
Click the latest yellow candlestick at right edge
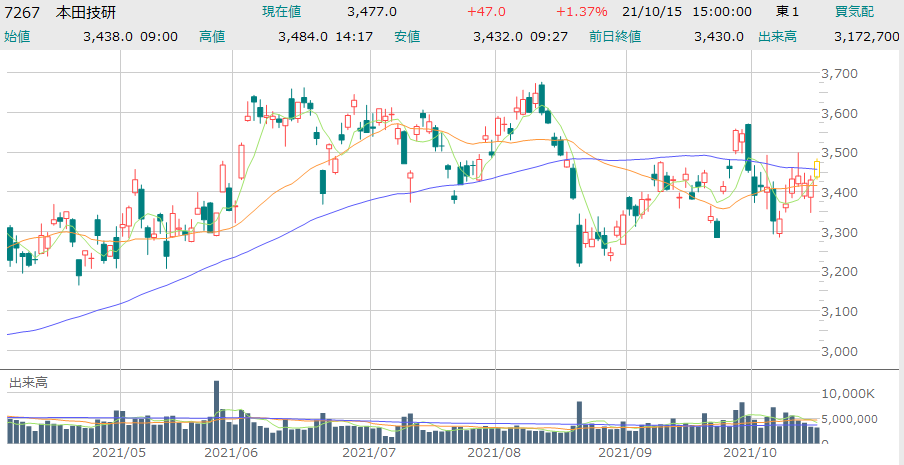[817, 169]
